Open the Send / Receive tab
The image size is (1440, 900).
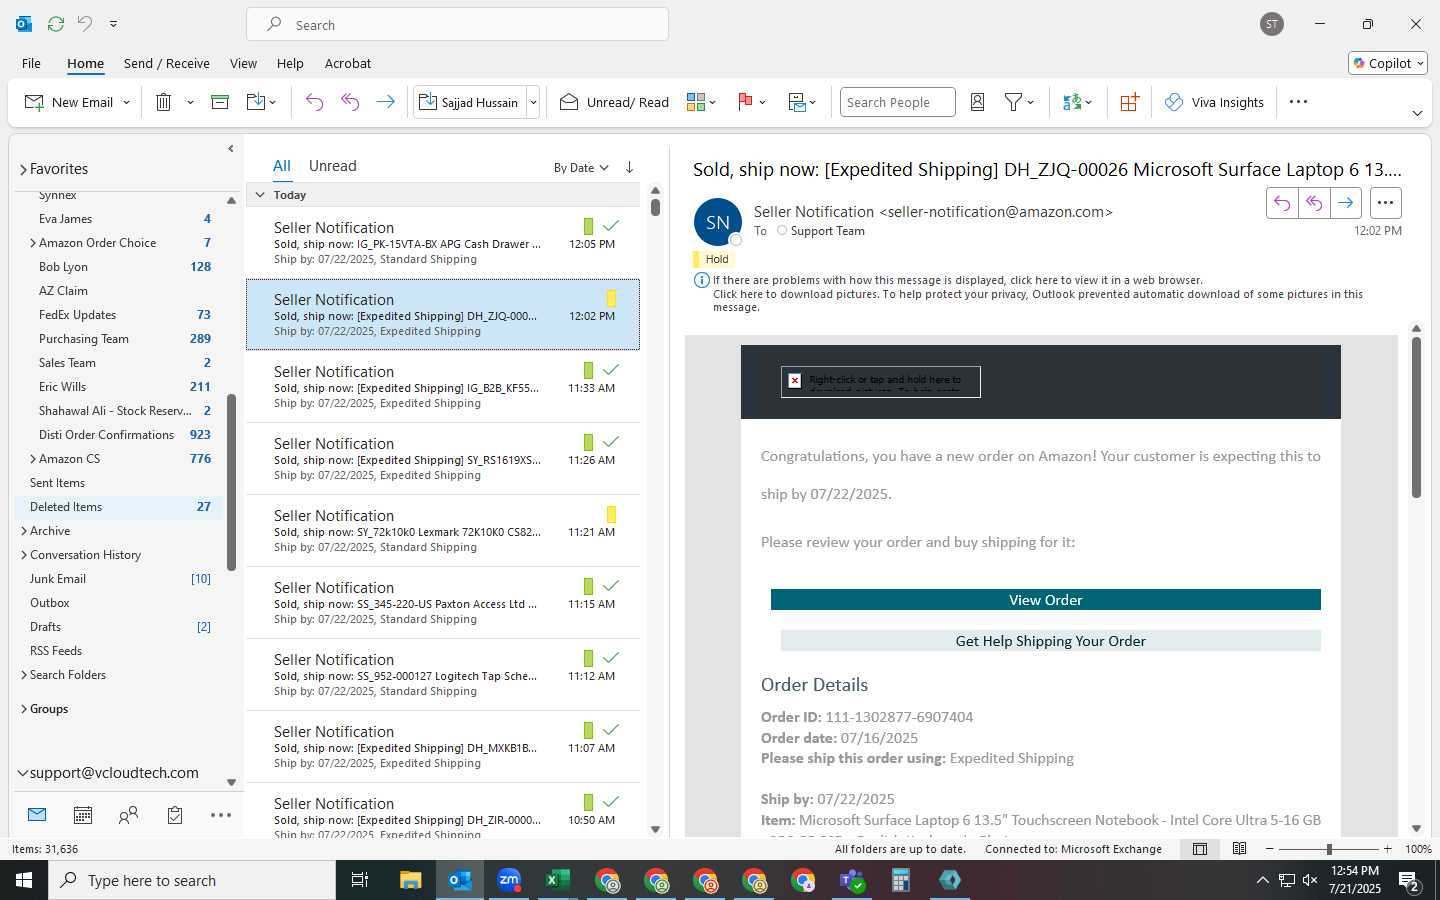point(167,63)
